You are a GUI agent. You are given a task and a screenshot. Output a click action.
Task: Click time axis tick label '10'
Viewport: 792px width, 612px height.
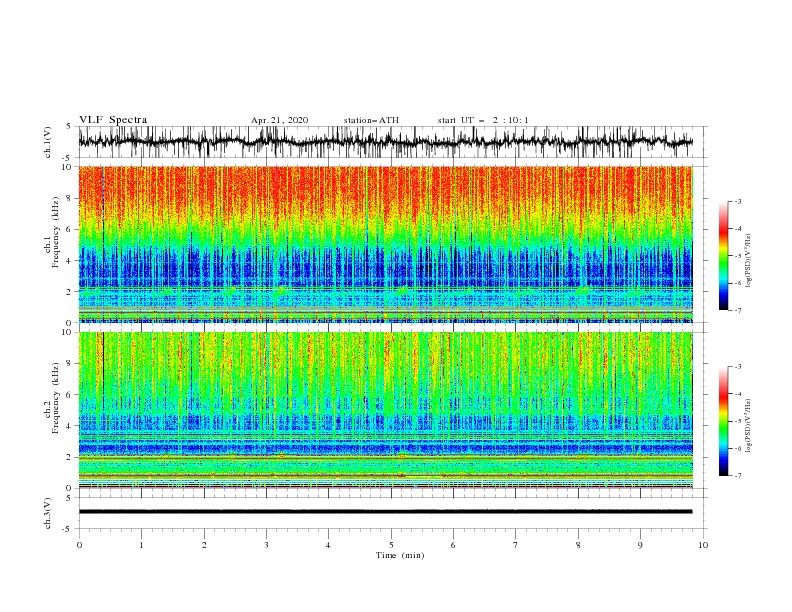(x=703, y=545)
